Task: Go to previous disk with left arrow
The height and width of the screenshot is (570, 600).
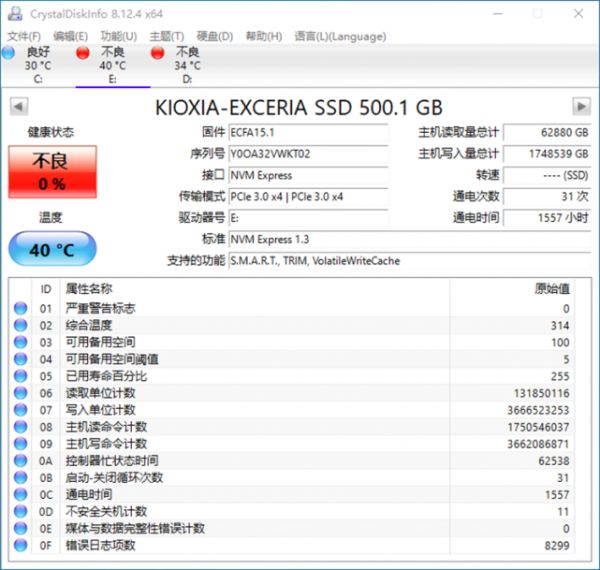Action: 19,106
